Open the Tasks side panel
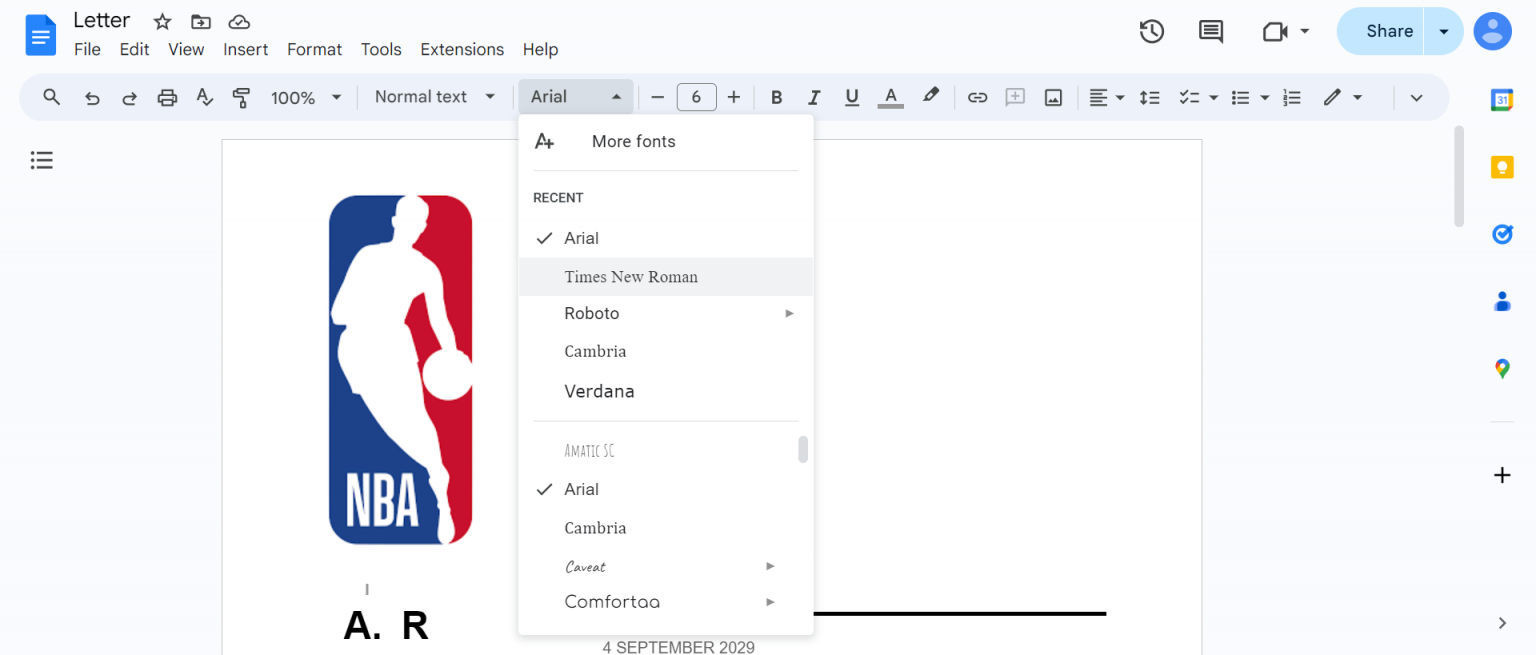The image size is (1536, 655). click(1502, 234)
